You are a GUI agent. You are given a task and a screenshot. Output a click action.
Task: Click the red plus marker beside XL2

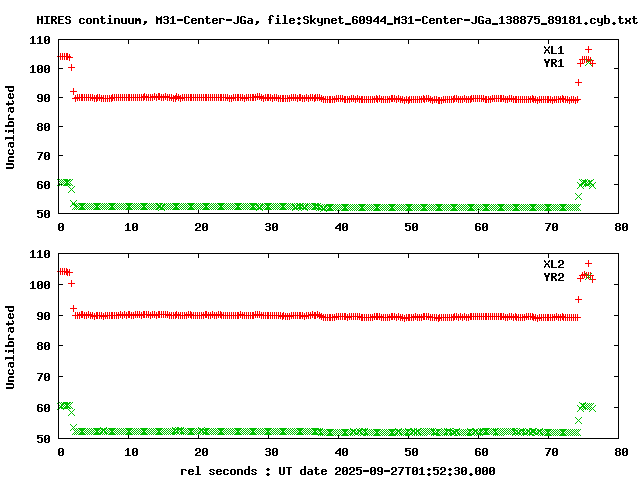click(588, 264)
